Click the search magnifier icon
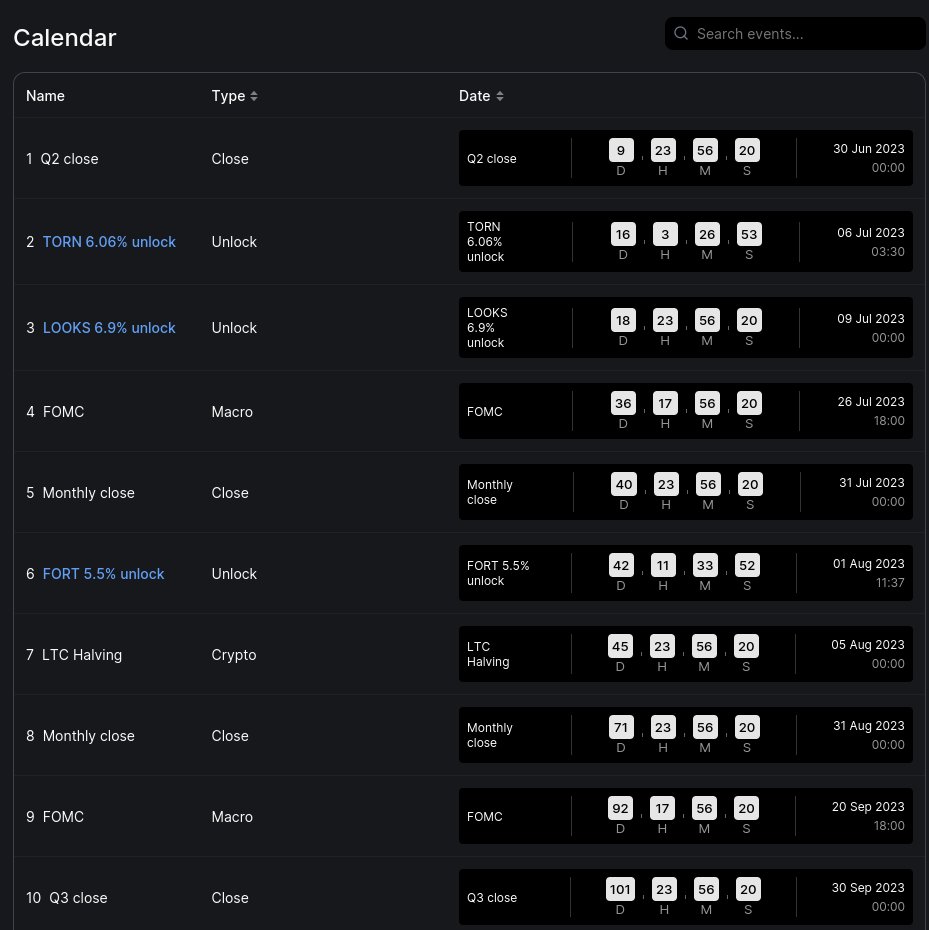Screen dimensions: 929x930 point(681,33)
